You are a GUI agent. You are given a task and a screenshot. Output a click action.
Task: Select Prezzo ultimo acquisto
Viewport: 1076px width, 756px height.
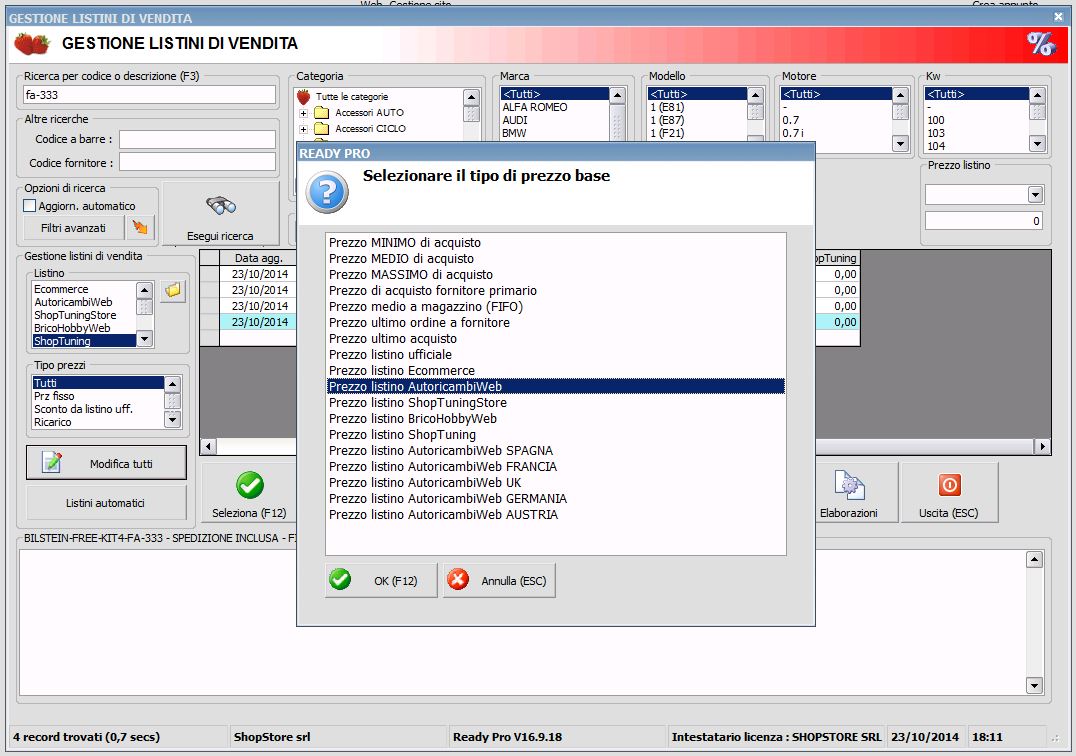[x=555, y=339]
